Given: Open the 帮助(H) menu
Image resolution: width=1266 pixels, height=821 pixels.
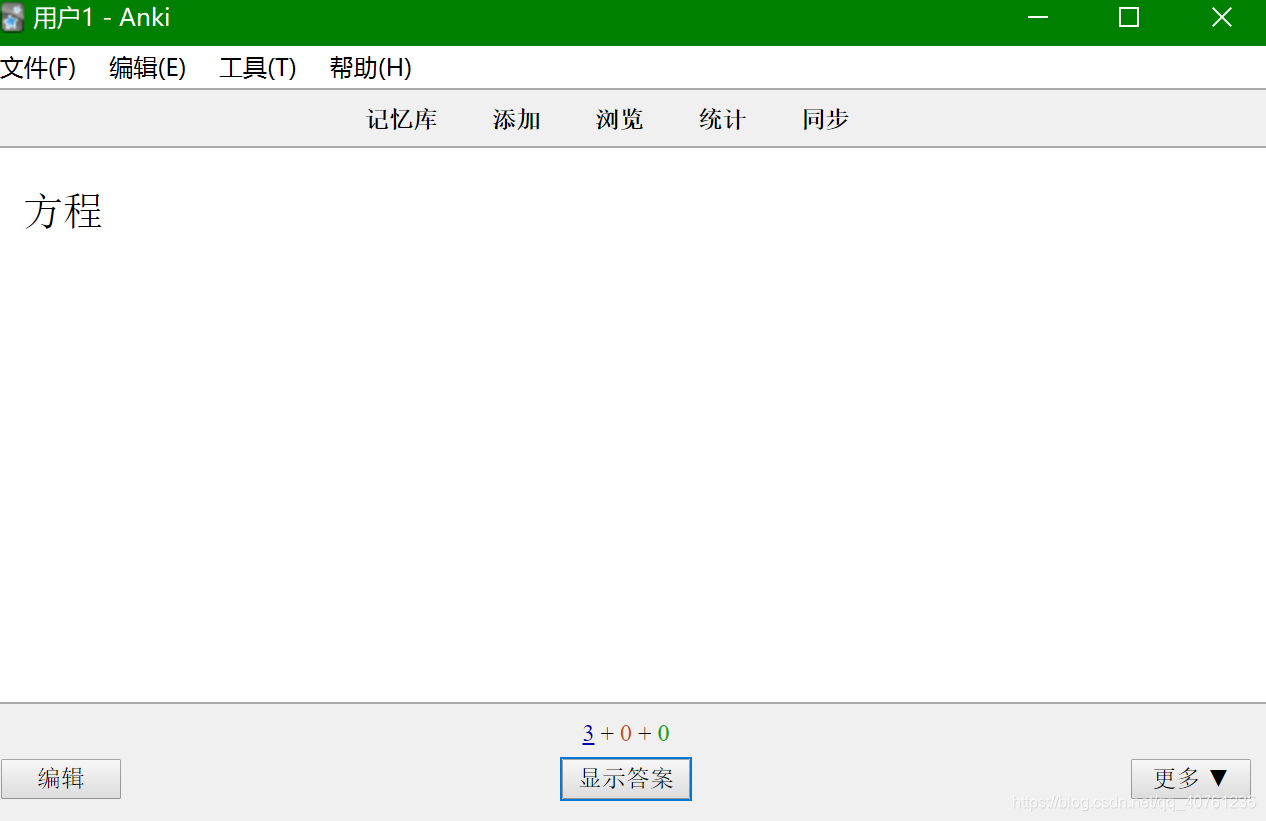Looking at the screenshot, I should click(x=369, y=68).
